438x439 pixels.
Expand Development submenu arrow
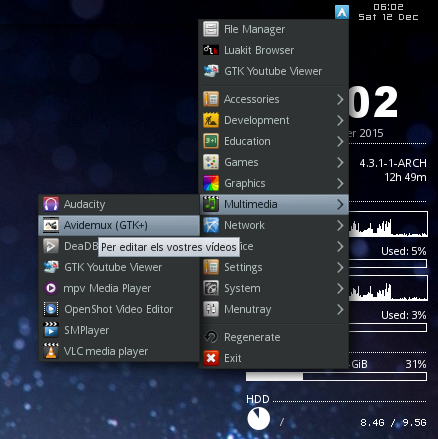[x=340, y=120]
